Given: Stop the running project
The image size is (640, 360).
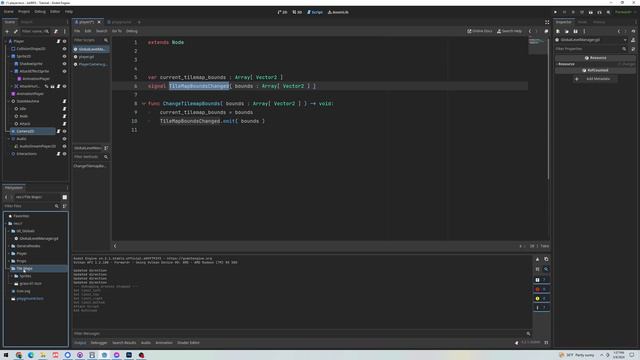Looking at the screenshot, I should coord(573,12).
